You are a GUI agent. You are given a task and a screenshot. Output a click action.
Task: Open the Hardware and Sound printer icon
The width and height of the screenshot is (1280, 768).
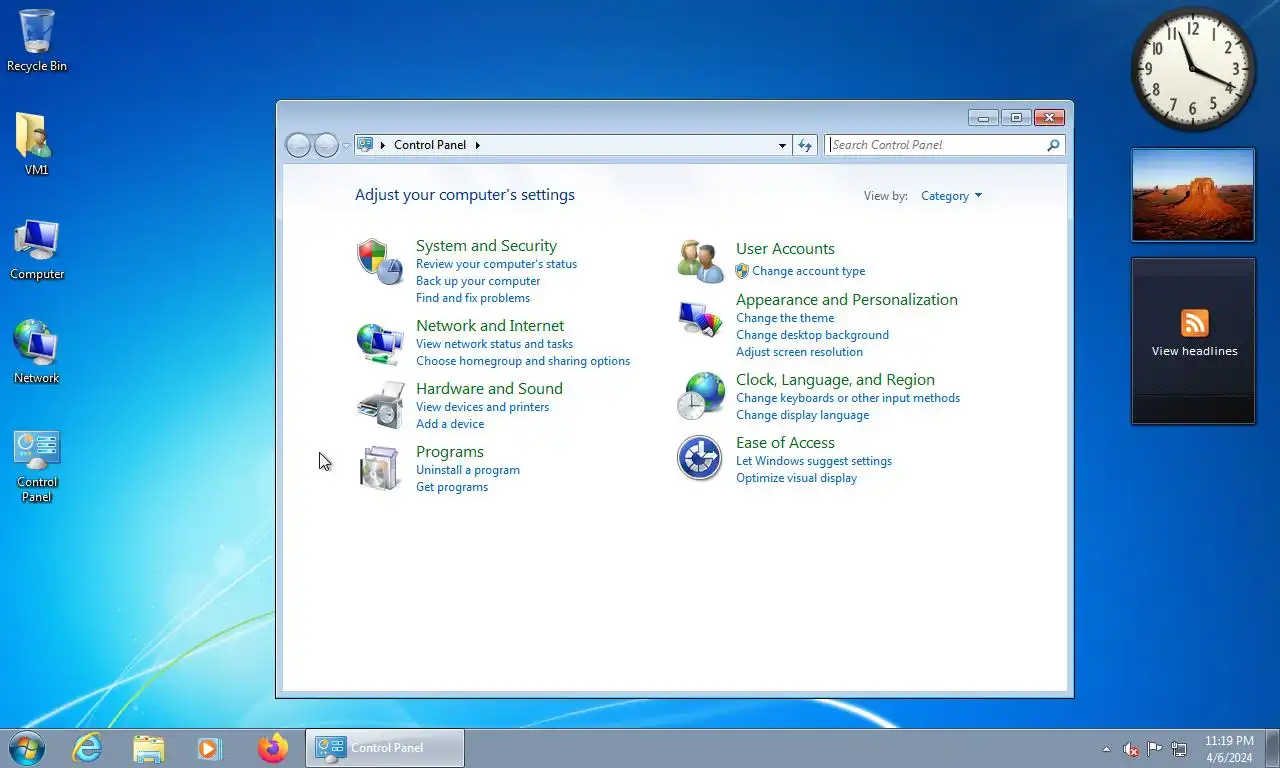click(x=380, y=406)
